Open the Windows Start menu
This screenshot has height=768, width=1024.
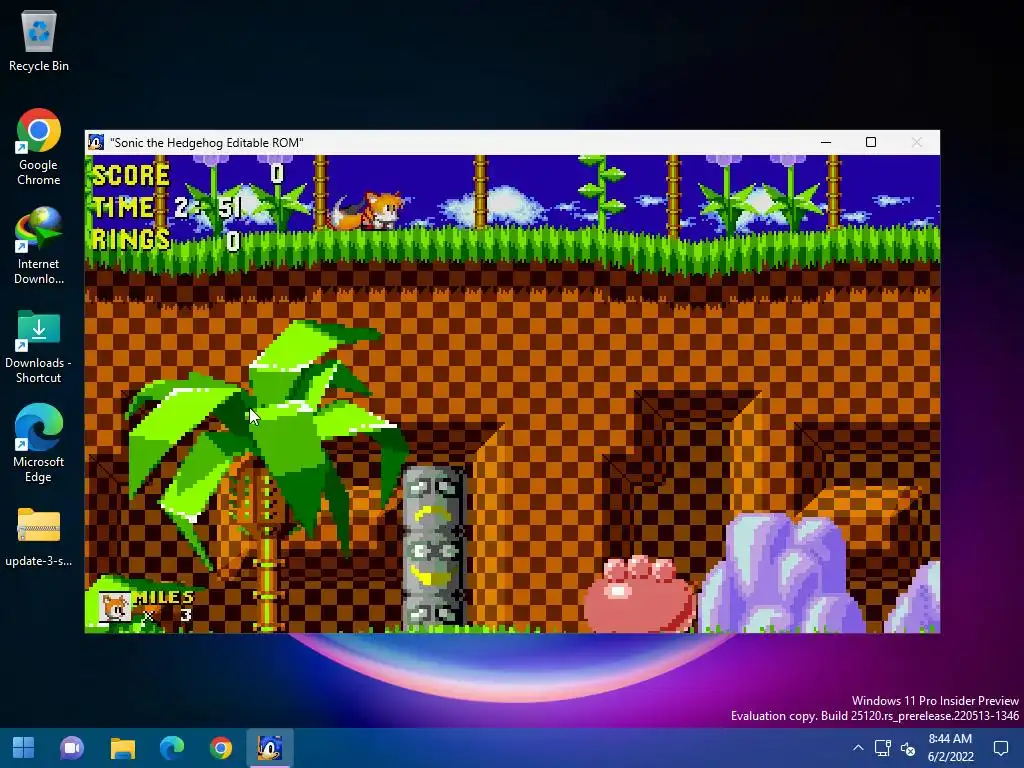[x=24, y=748]
